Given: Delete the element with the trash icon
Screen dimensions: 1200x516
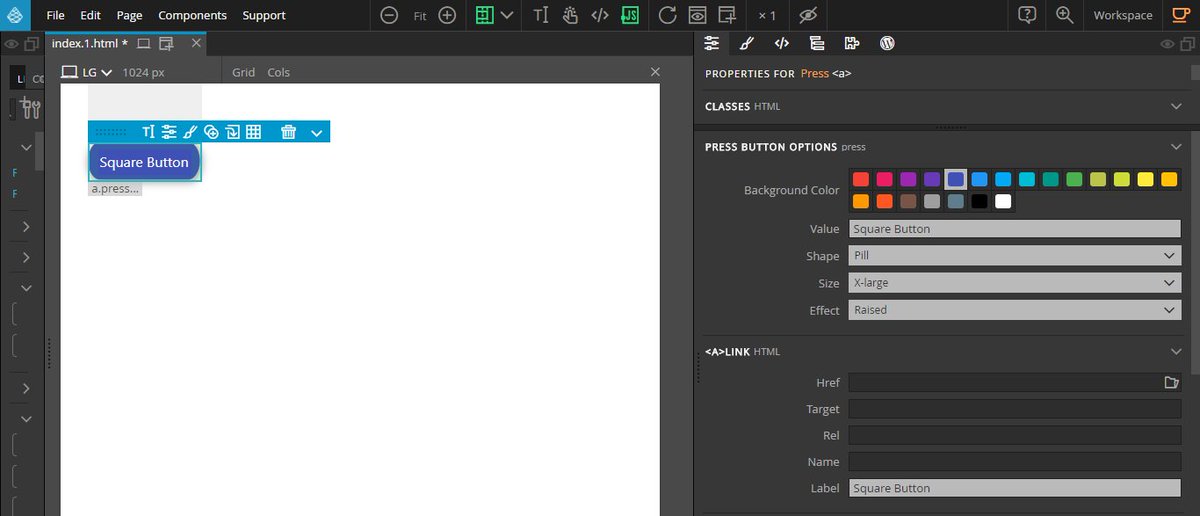Looking at the screenshot, I should pyautogui.click(x=288, y=132).
